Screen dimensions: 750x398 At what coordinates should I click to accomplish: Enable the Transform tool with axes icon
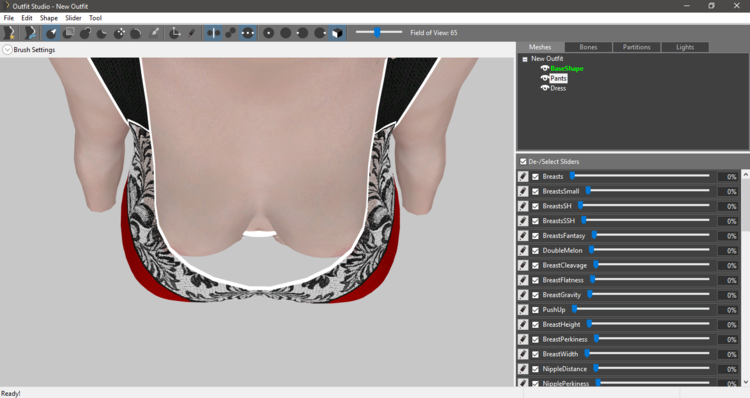[x=175, y=33]
